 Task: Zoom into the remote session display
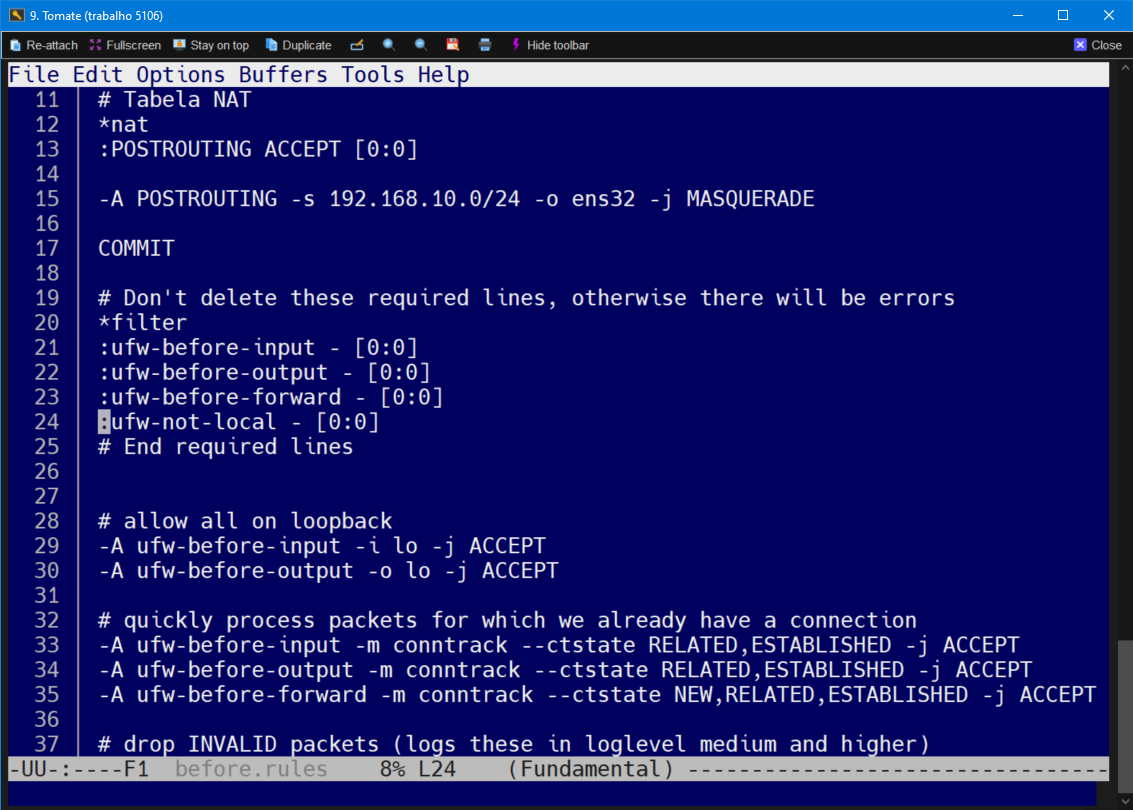[x=390, y=44]
